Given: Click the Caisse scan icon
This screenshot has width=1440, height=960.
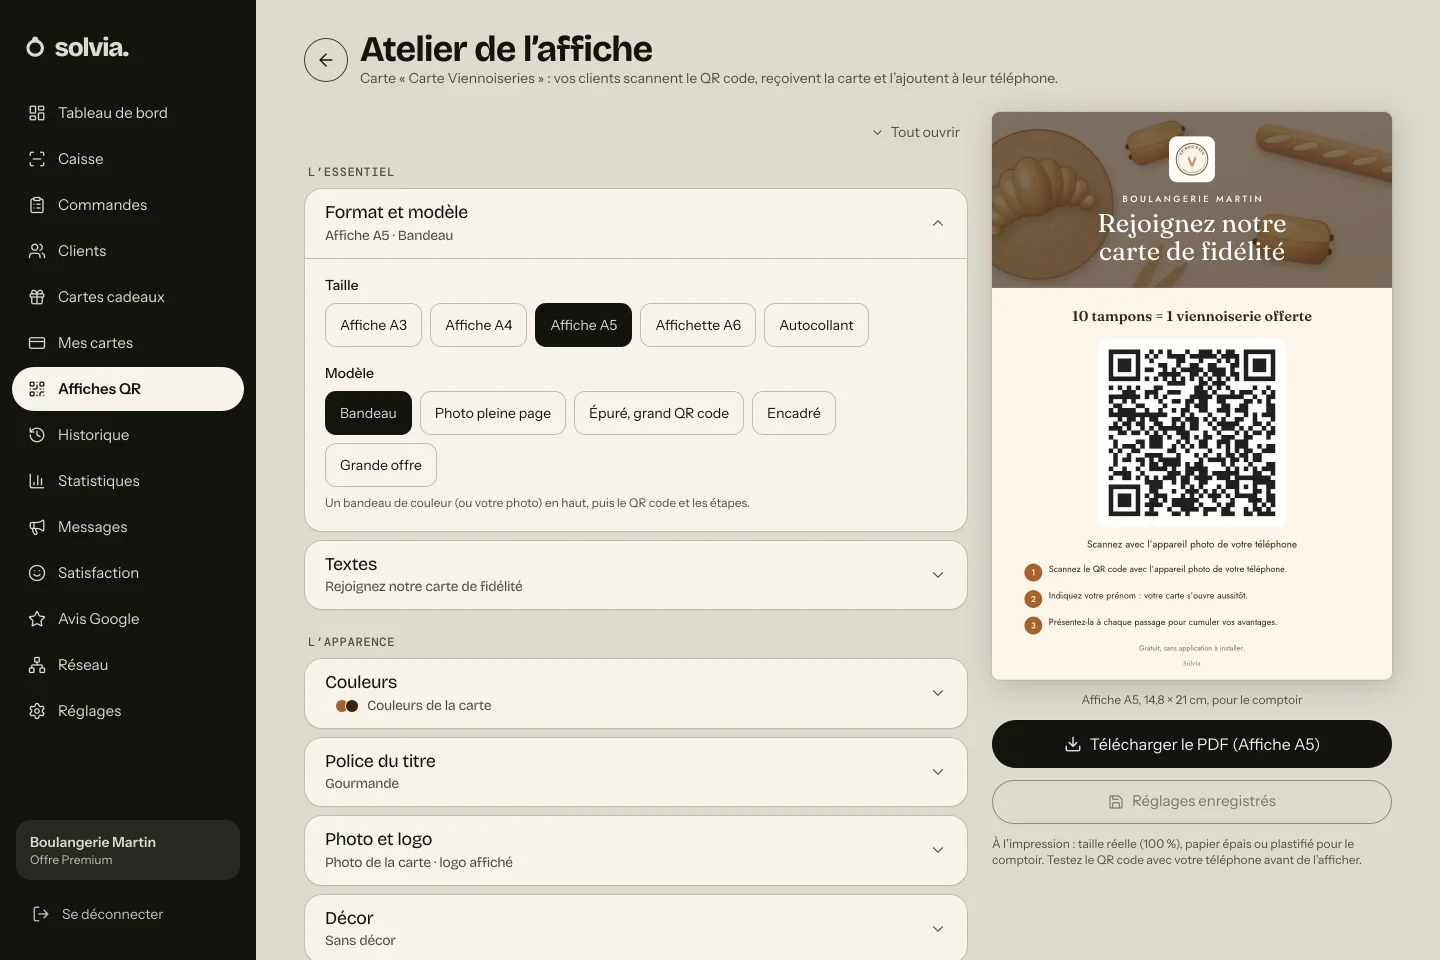Looking at the screenshot, I should tap(37, 159).
